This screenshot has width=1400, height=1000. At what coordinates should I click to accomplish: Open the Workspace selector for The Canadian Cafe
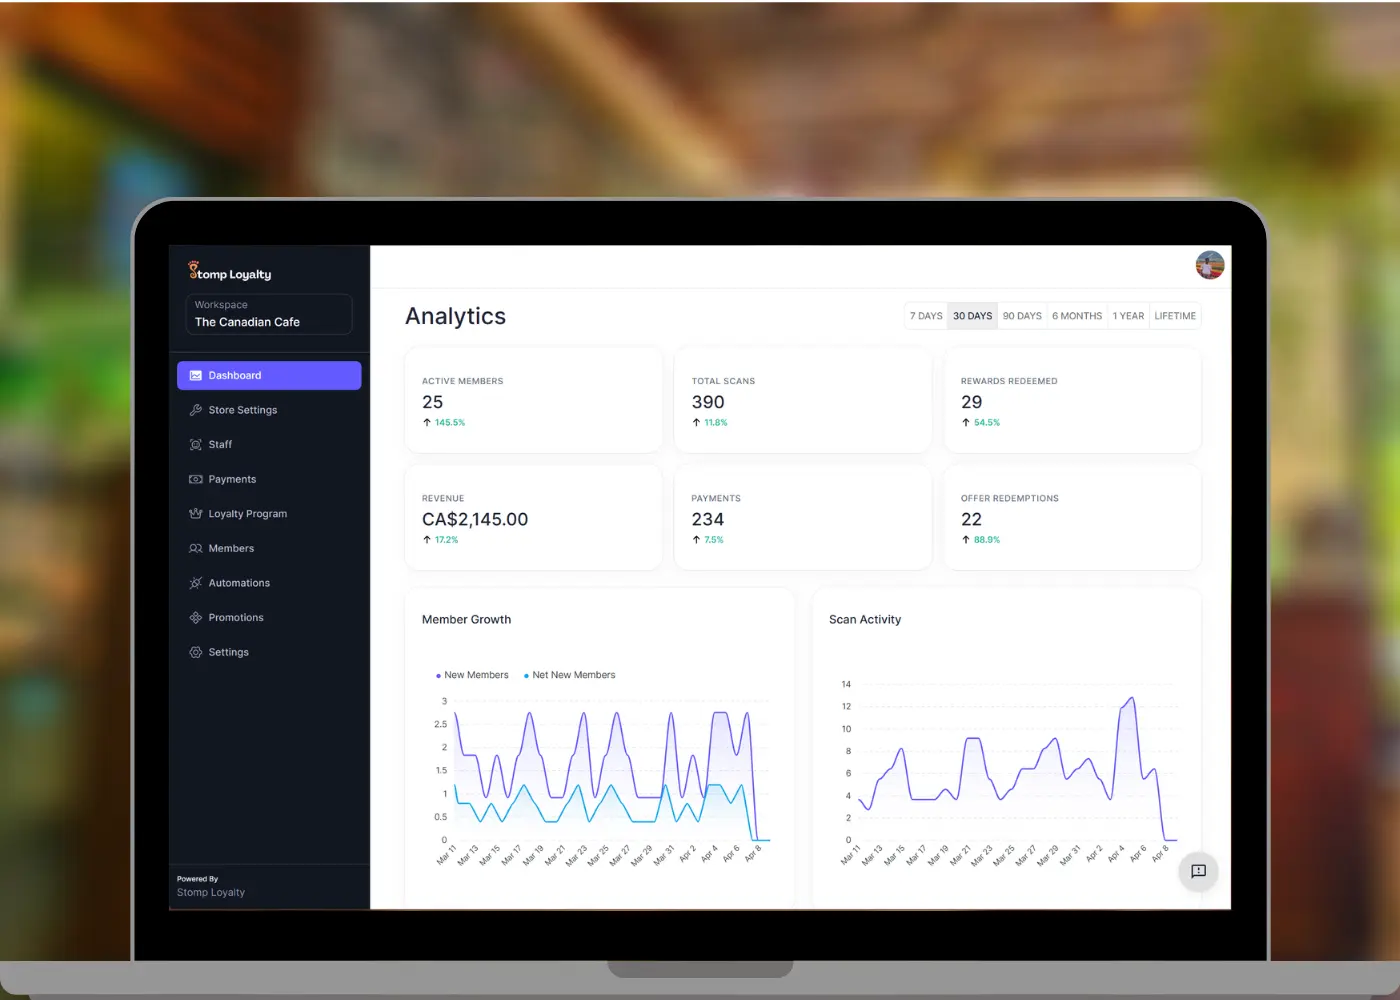click(268, 314)
